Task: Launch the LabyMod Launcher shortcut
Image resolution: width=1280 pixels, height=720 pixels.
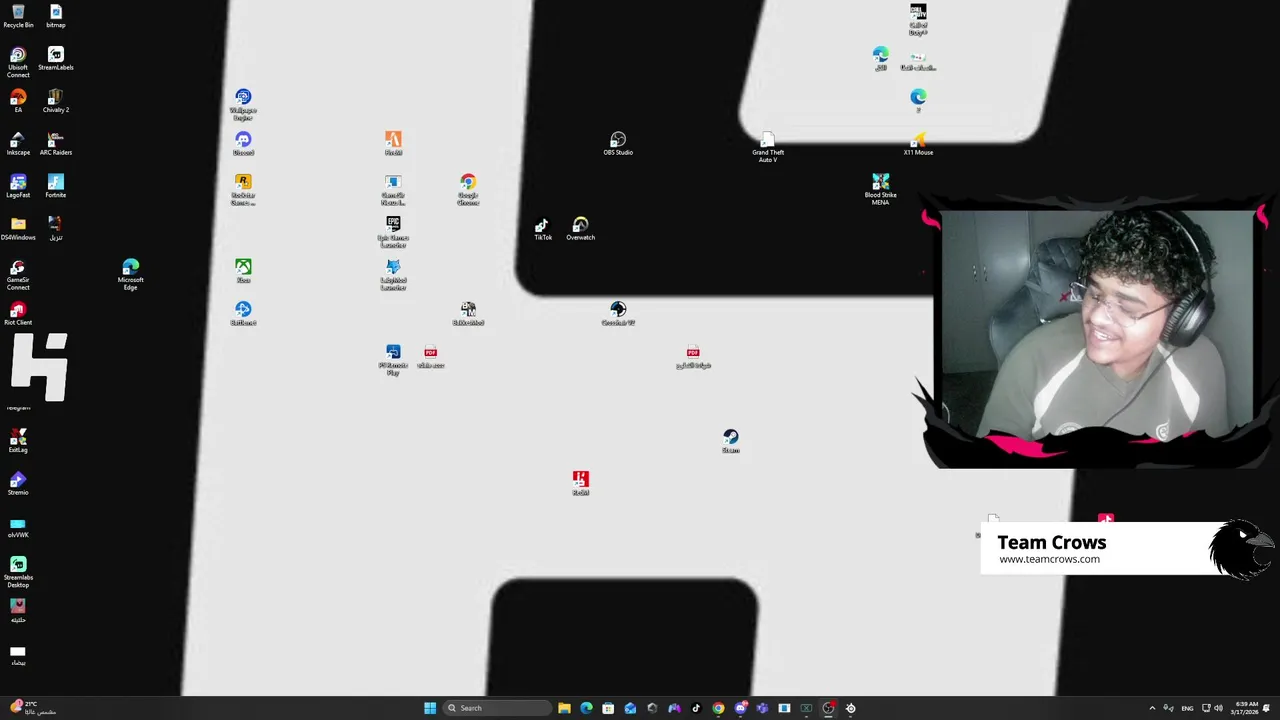Action: click(x=393, y=275)
